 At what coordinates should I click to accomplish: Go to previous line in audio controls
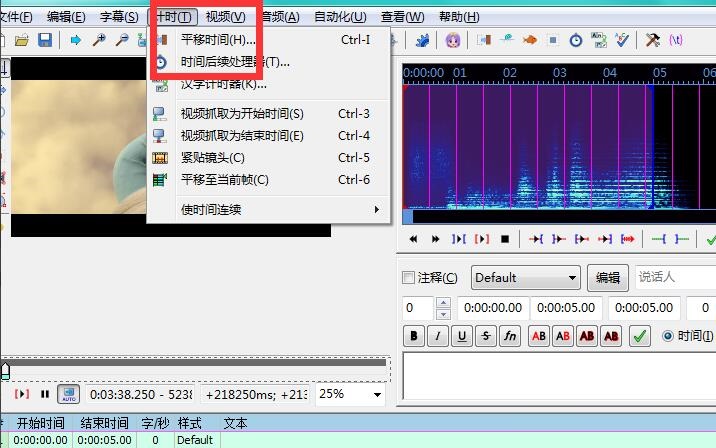click(x=413, y=239)
